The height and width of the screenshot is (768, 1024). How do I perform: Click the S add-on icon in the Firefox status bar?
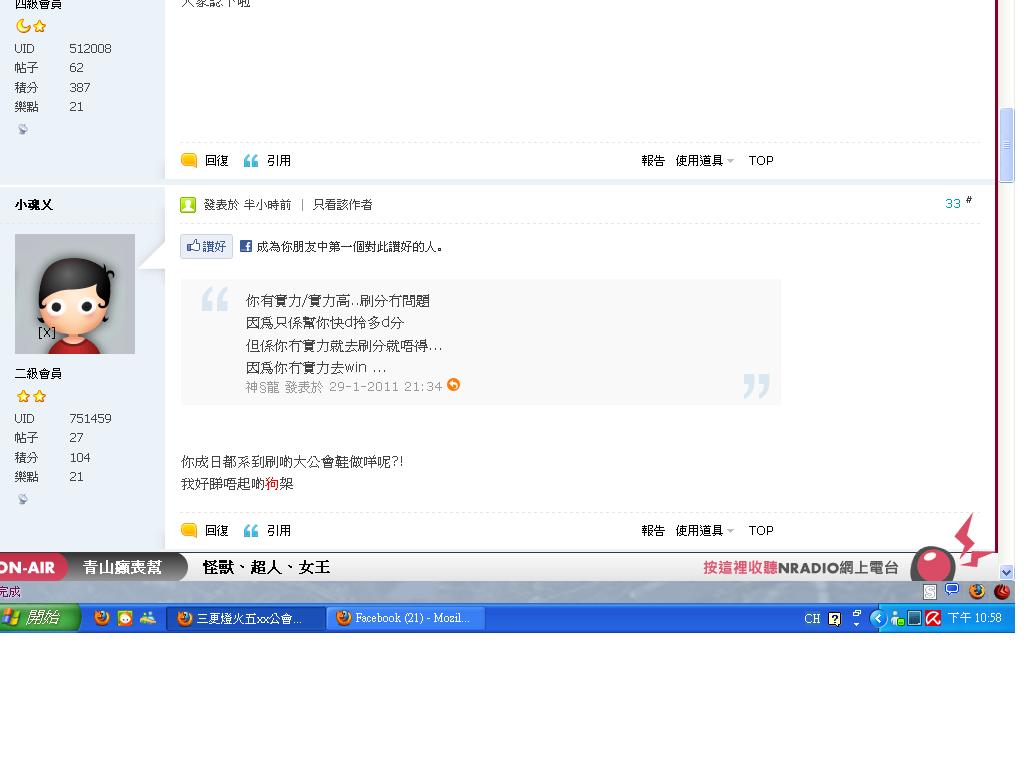click(930, 592)
